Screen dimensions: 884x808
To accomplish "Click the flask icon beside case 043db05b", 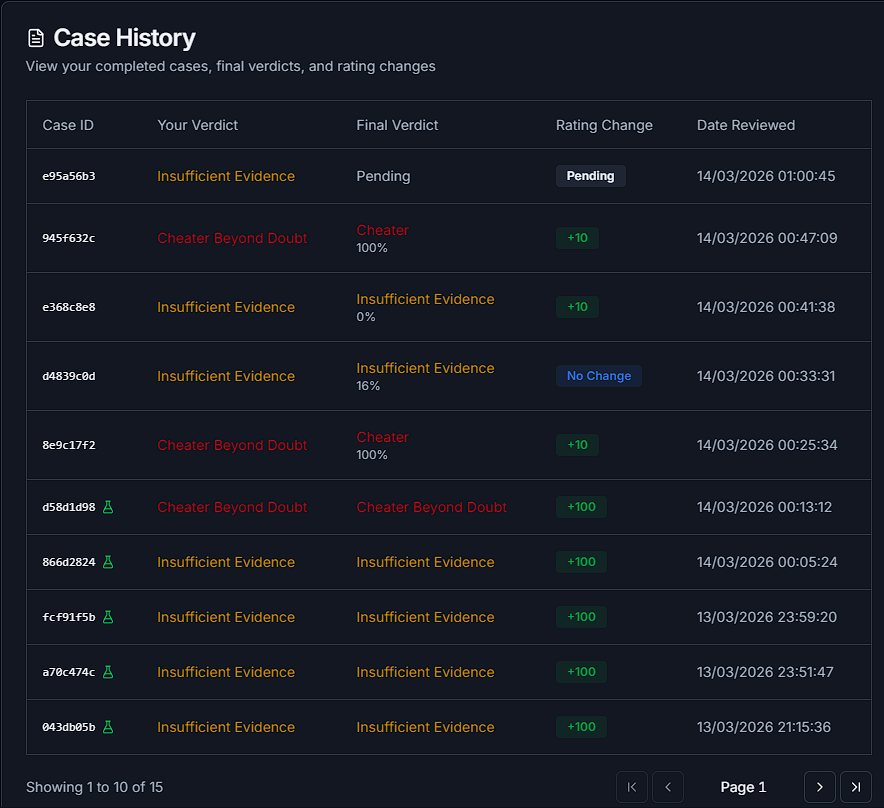I will pyautogui.click(x=108, y=727).
